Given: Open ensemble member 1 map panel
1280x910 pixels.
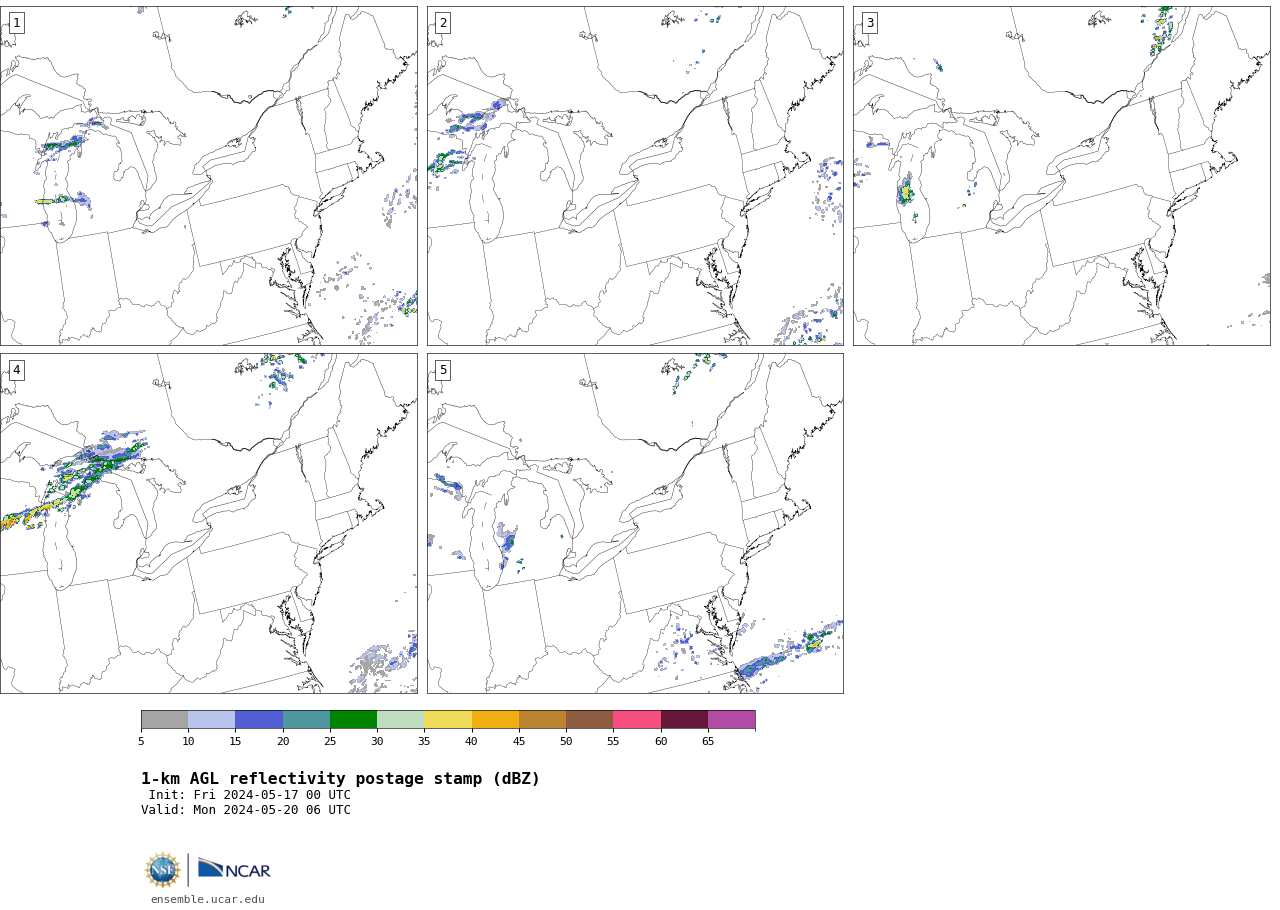Looking at the screenshot, I should coord(208,176).
